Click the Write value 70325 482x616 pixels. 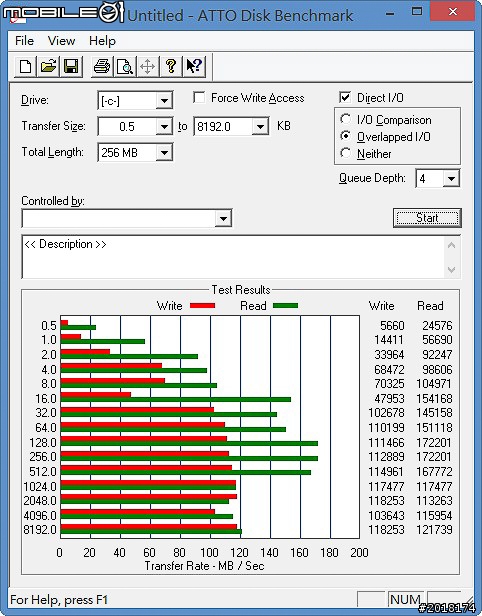tap(389, 383)
